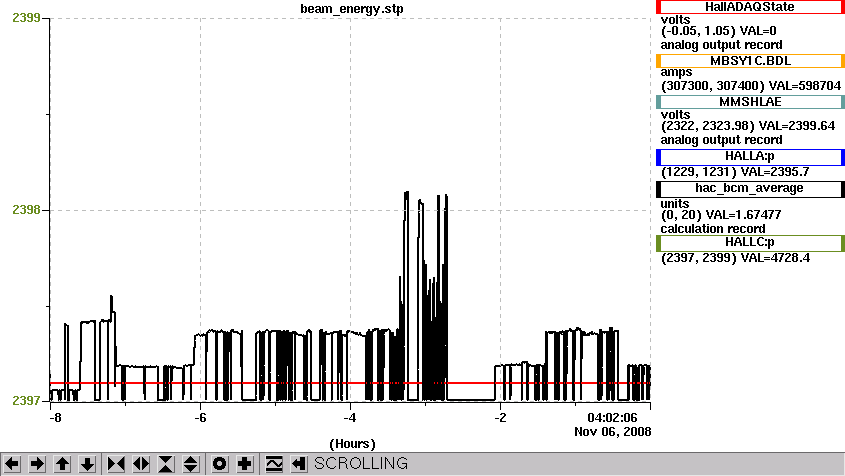Pan the graph left with left arrow

(x=12, y=464)
